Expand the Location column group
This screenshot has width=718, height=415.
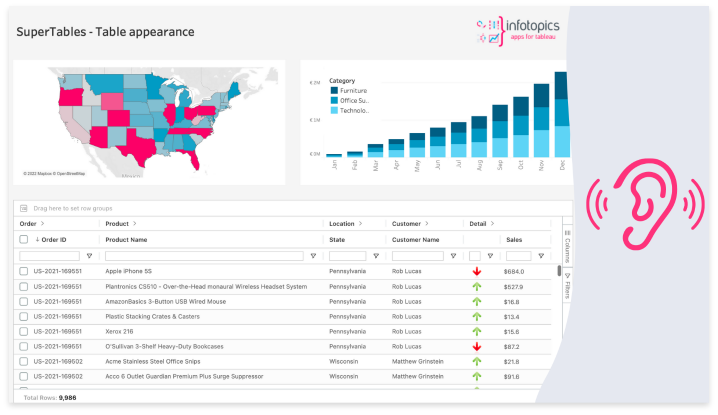pyautogui.click(x=362, y=224)
